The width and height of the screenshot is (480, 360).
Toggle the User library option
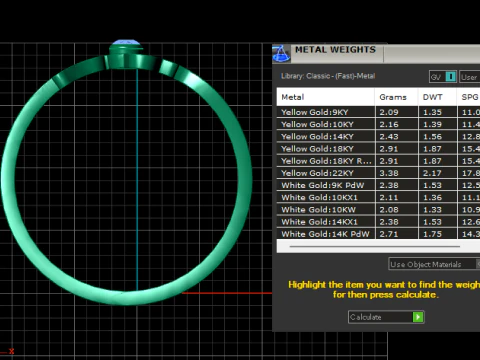[x=470, y=77]
